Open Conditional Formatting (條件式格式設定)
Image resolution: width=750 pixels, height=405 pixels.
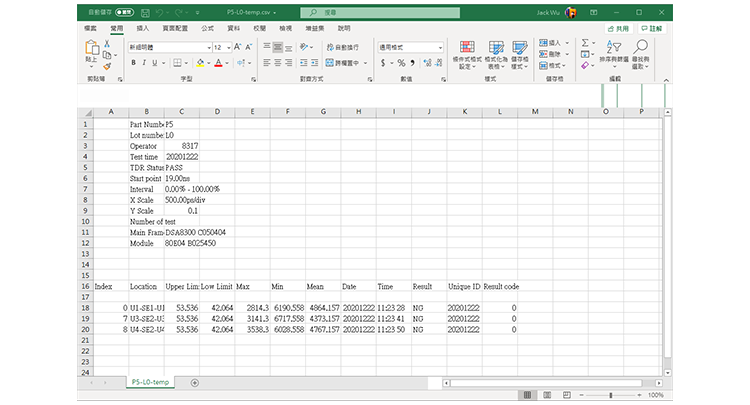point(467,55)
